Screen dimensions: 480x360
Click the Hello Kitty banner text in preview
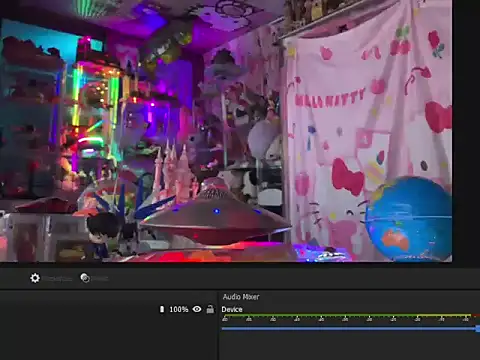pyautogui.click(x=330, y=98)
